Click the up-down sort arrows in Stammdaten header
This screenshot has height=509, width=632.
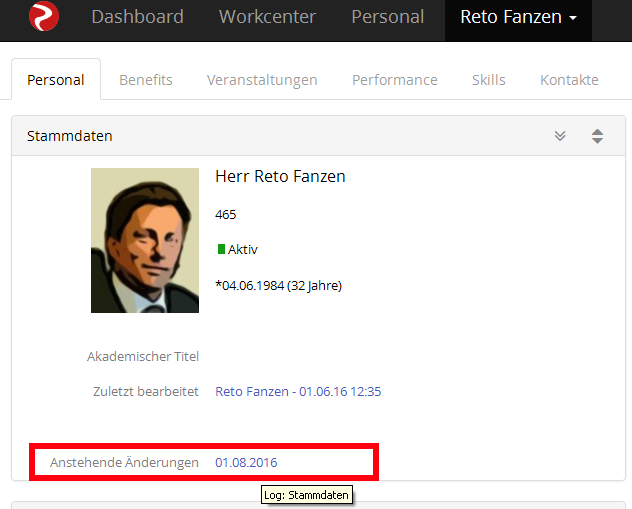click(x=597, y=136)
